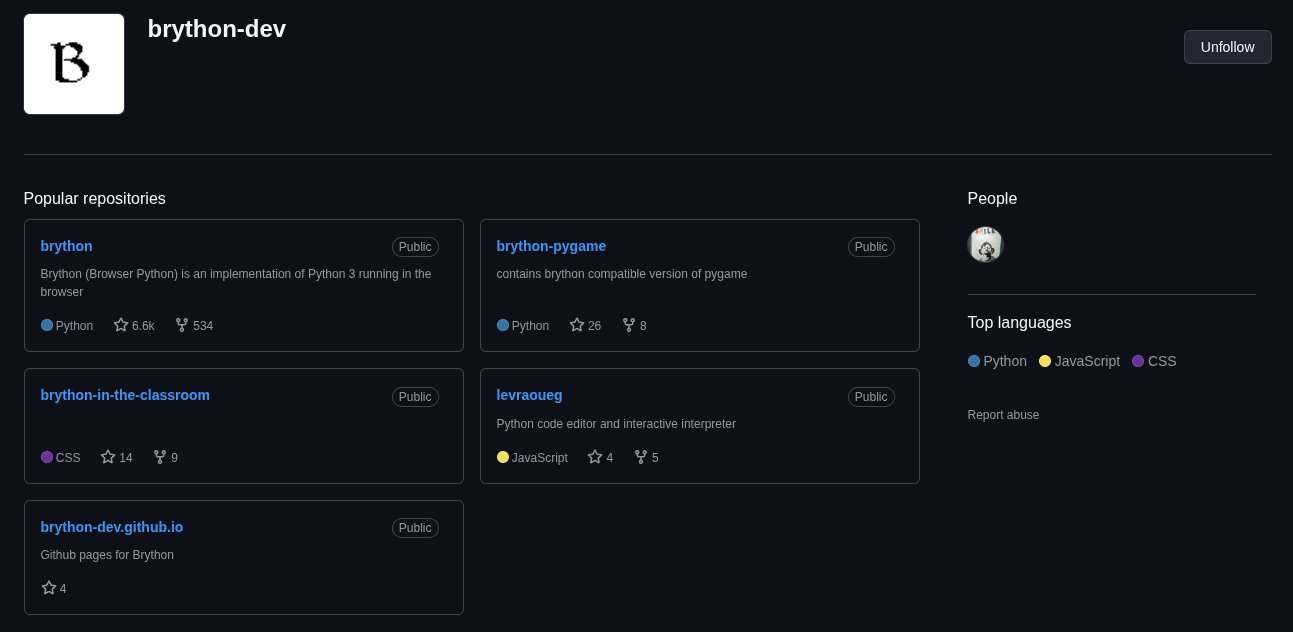The height and width of the screenshot is (632, 1293).
Task: Click the star icon for brython (6.6k)
Action: coord(121,325)
